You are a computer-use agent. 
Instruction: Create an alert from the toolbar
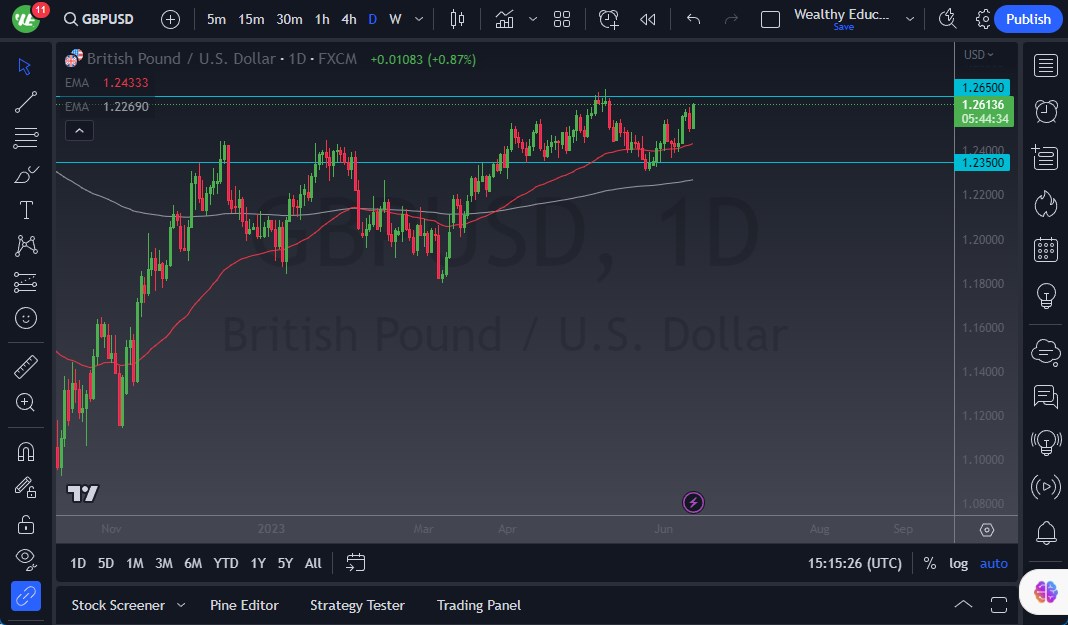(x=609, y=19)
